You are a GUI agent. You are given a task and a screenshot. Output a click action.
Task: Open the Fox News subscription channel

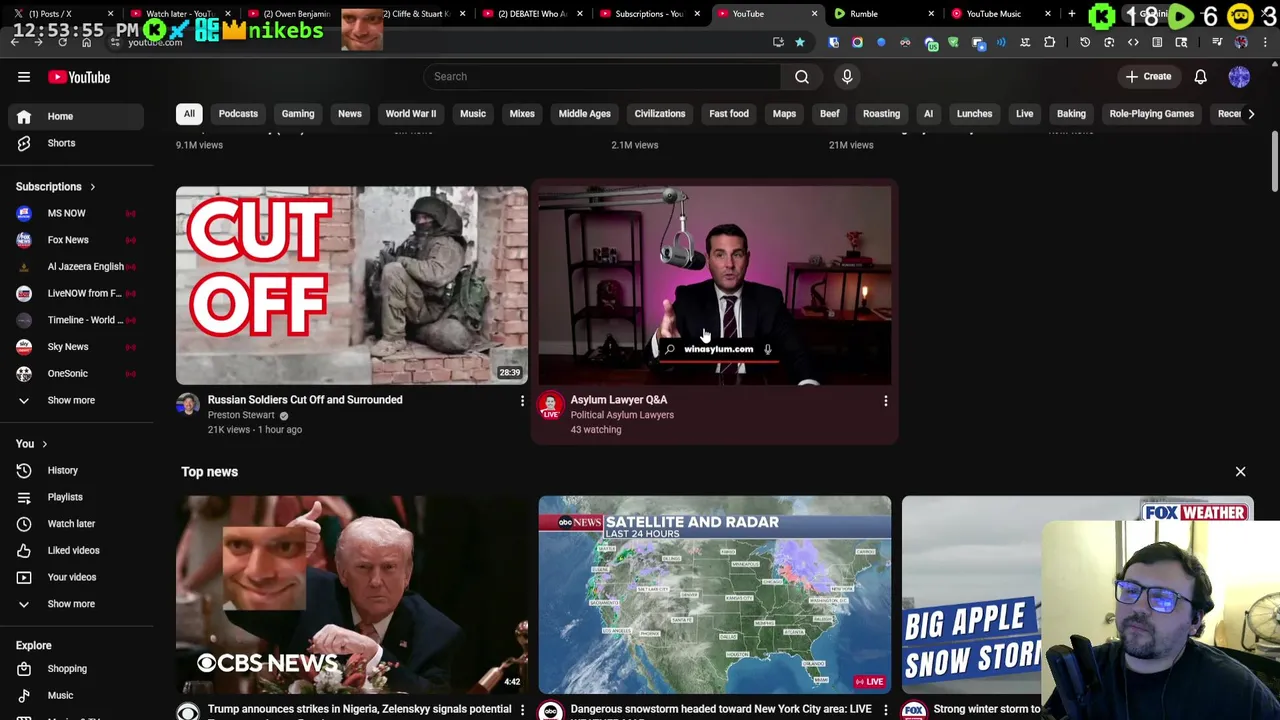pyautogui.click(x=76, y=240)
